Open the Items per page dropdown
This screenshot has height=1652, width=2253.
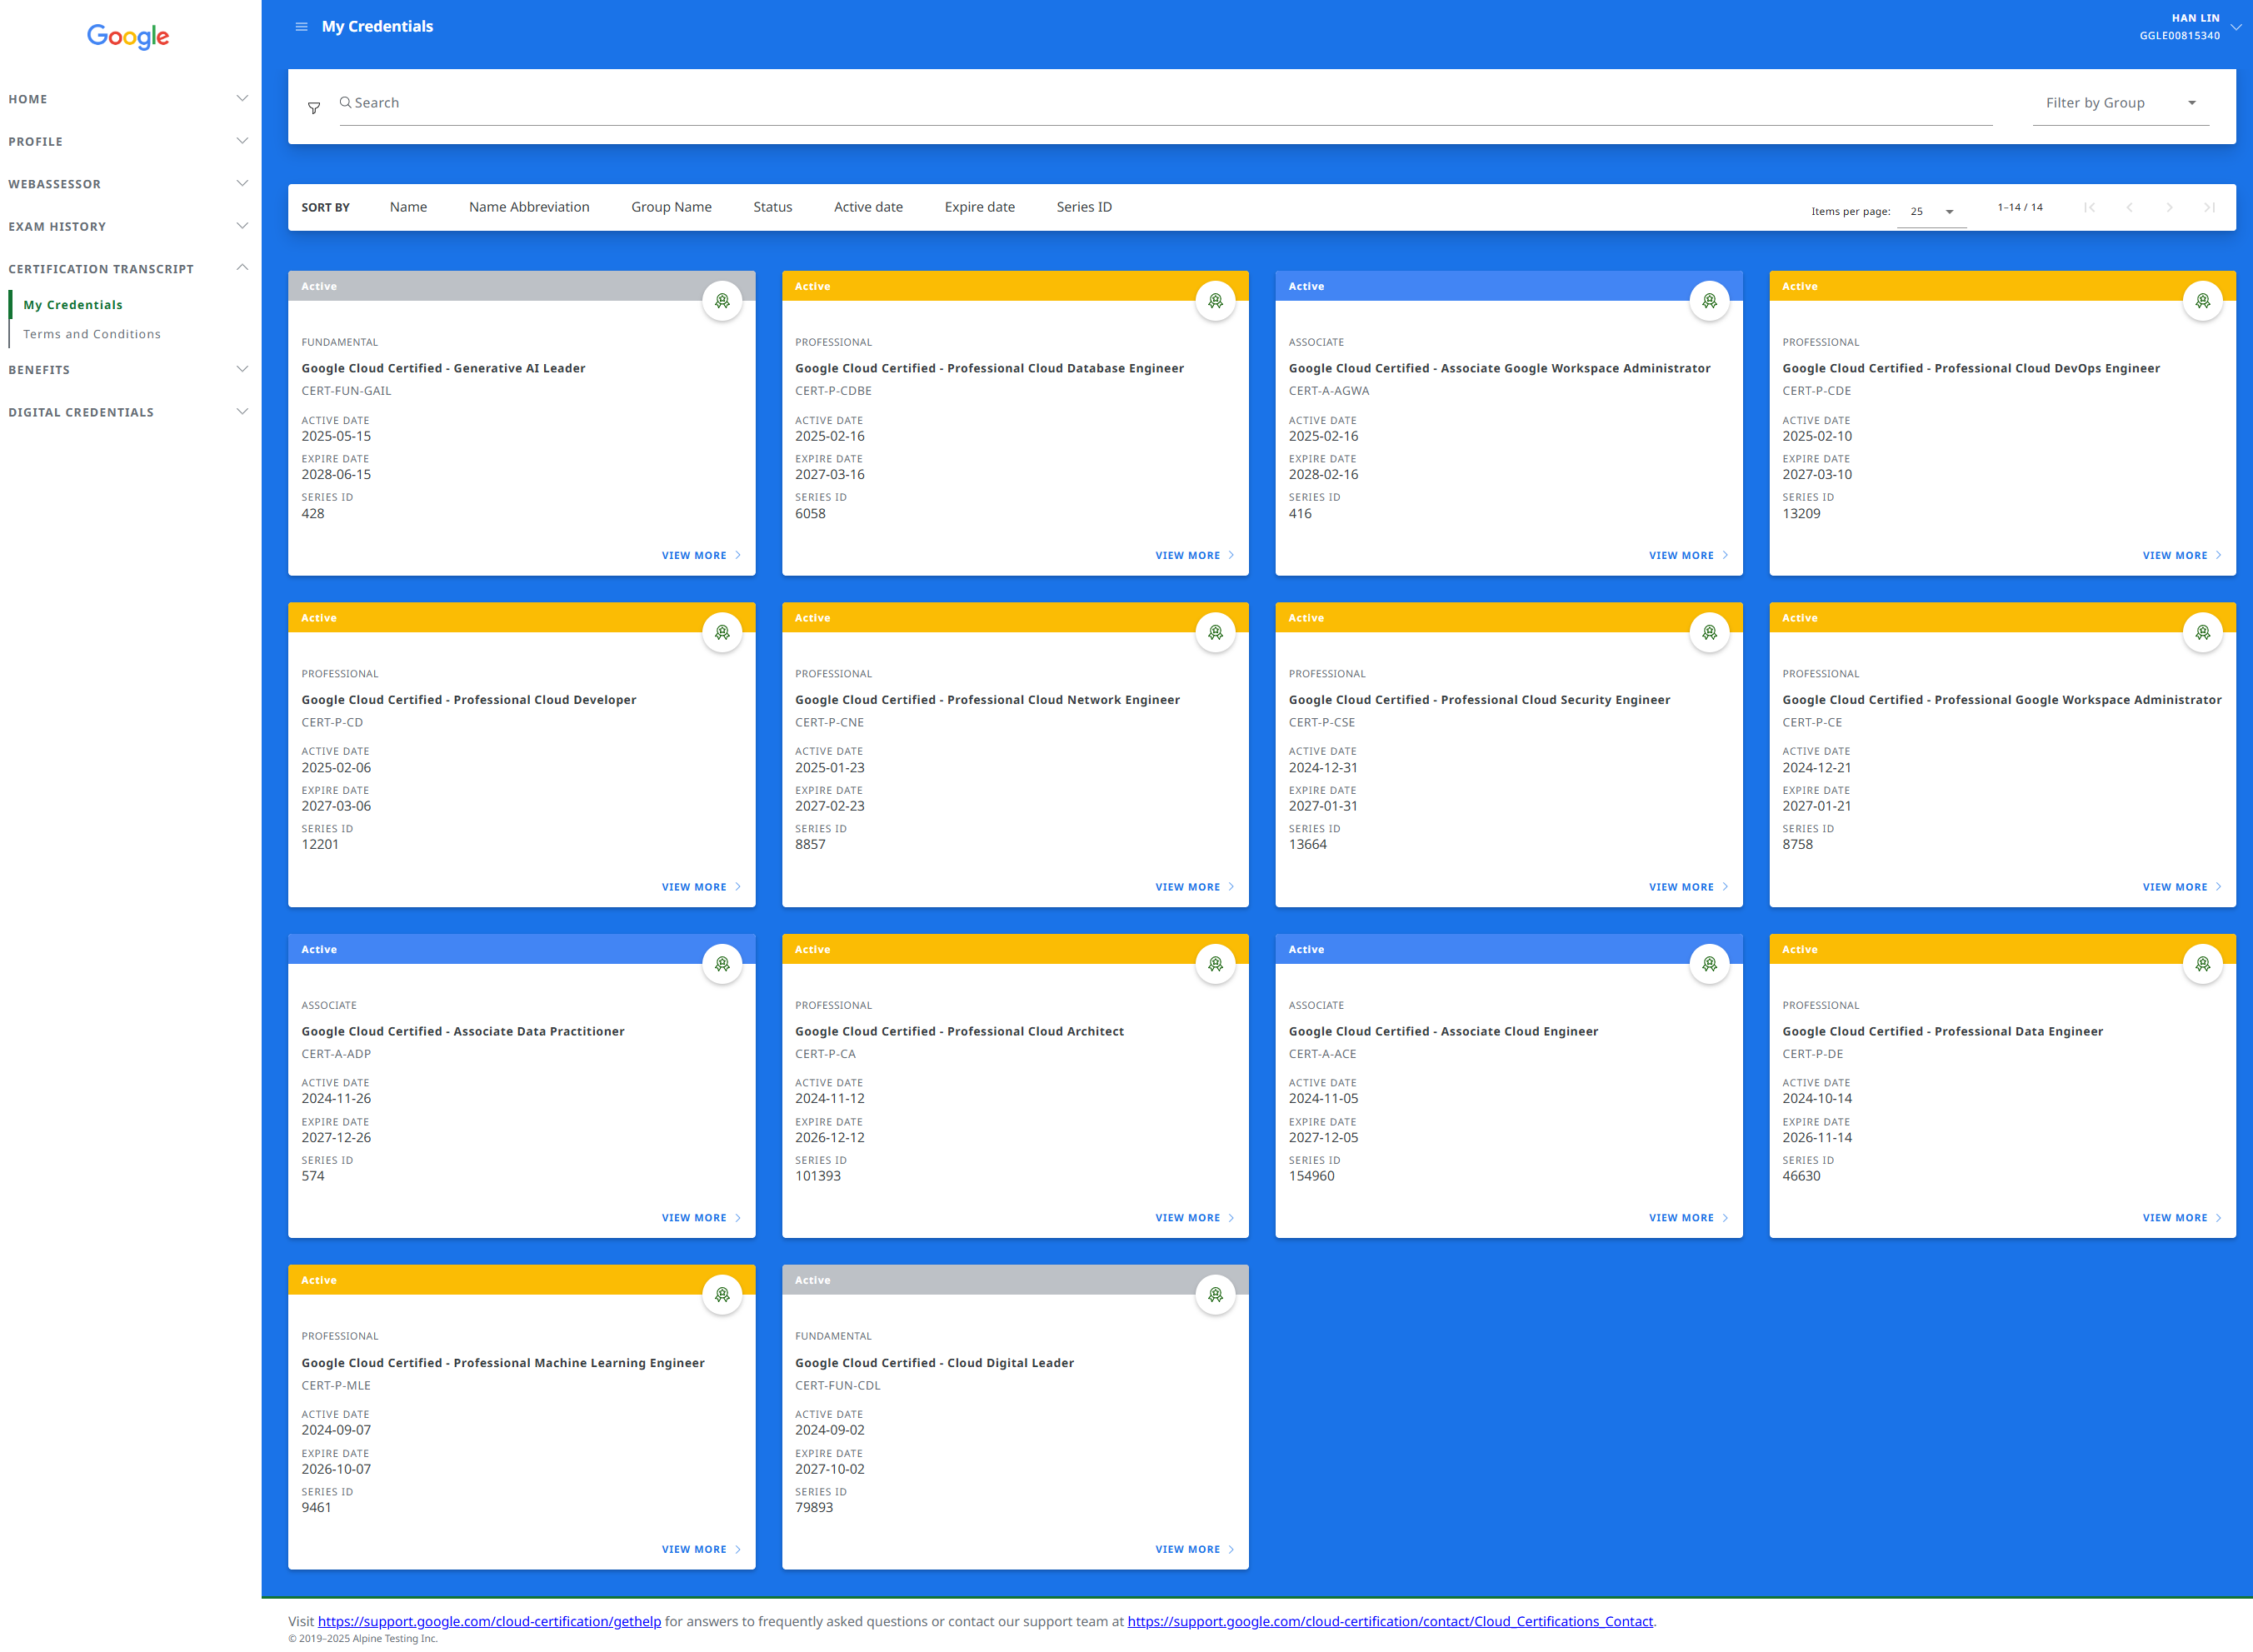[x=1931, y=211]
